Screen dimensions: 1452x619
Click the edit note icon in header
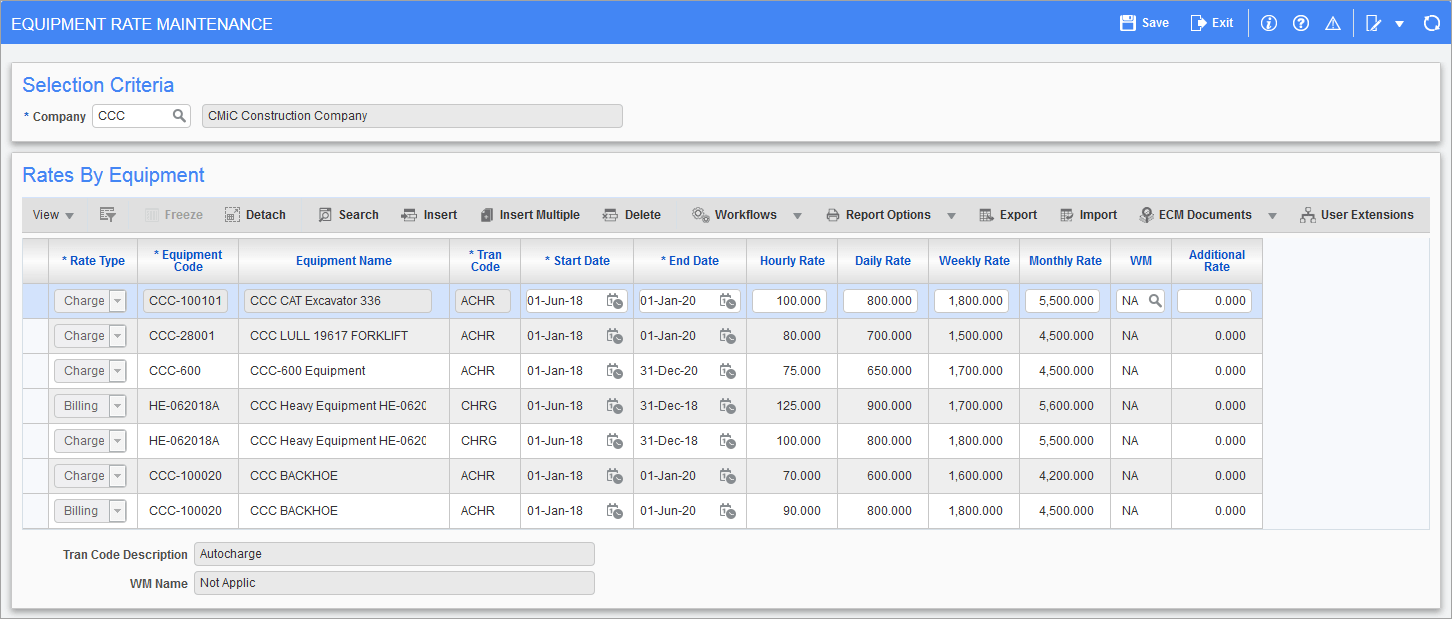tap(1374, 23)
